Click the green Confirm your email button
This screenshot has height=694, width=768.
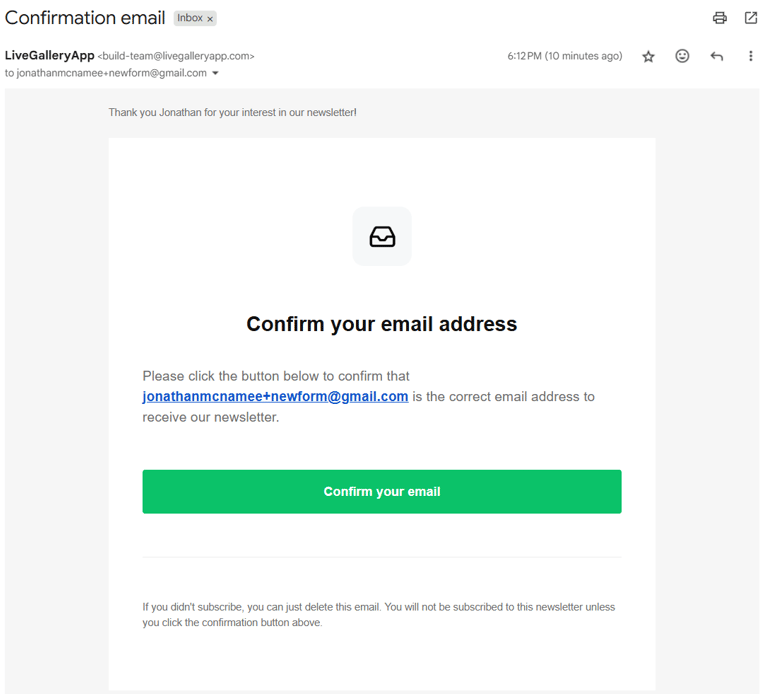[x=382, y=492]
